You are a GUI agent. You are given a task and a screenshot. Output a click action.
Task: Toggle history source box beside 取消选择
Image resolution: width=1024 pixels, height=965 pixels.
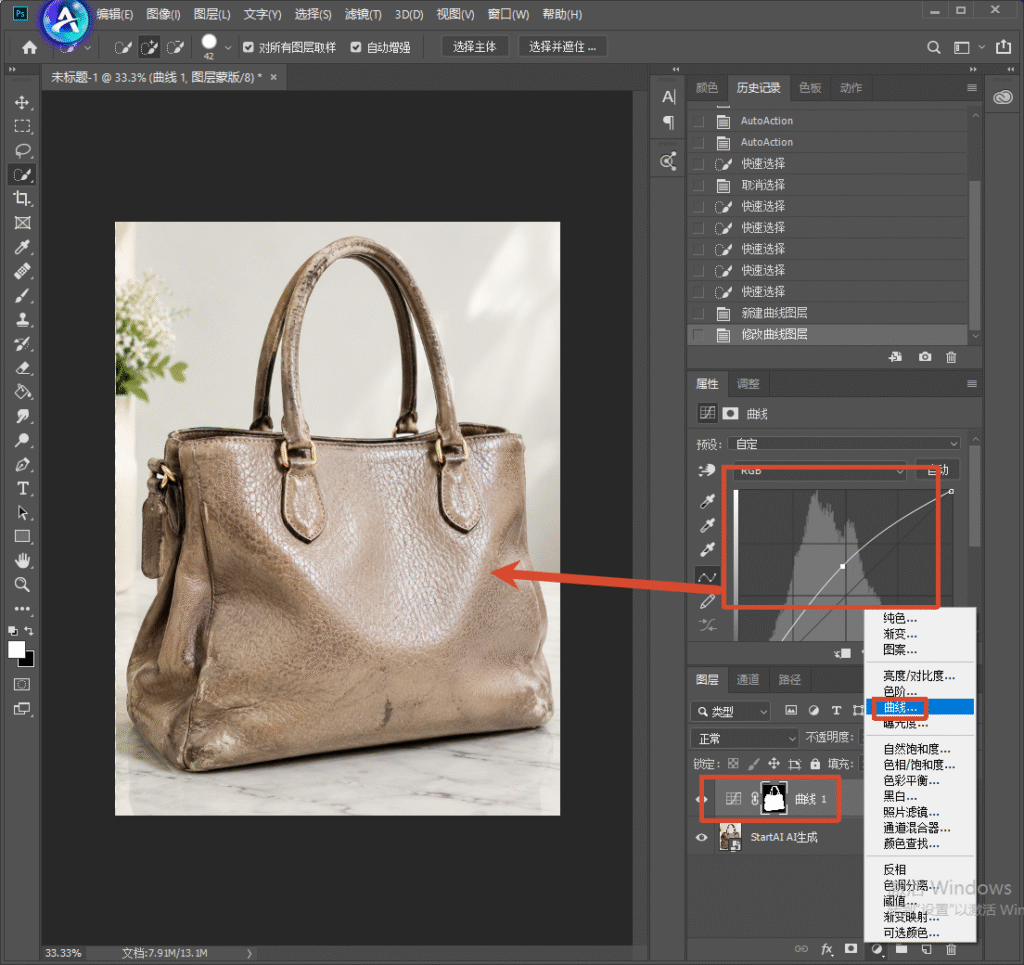point(698,185)
